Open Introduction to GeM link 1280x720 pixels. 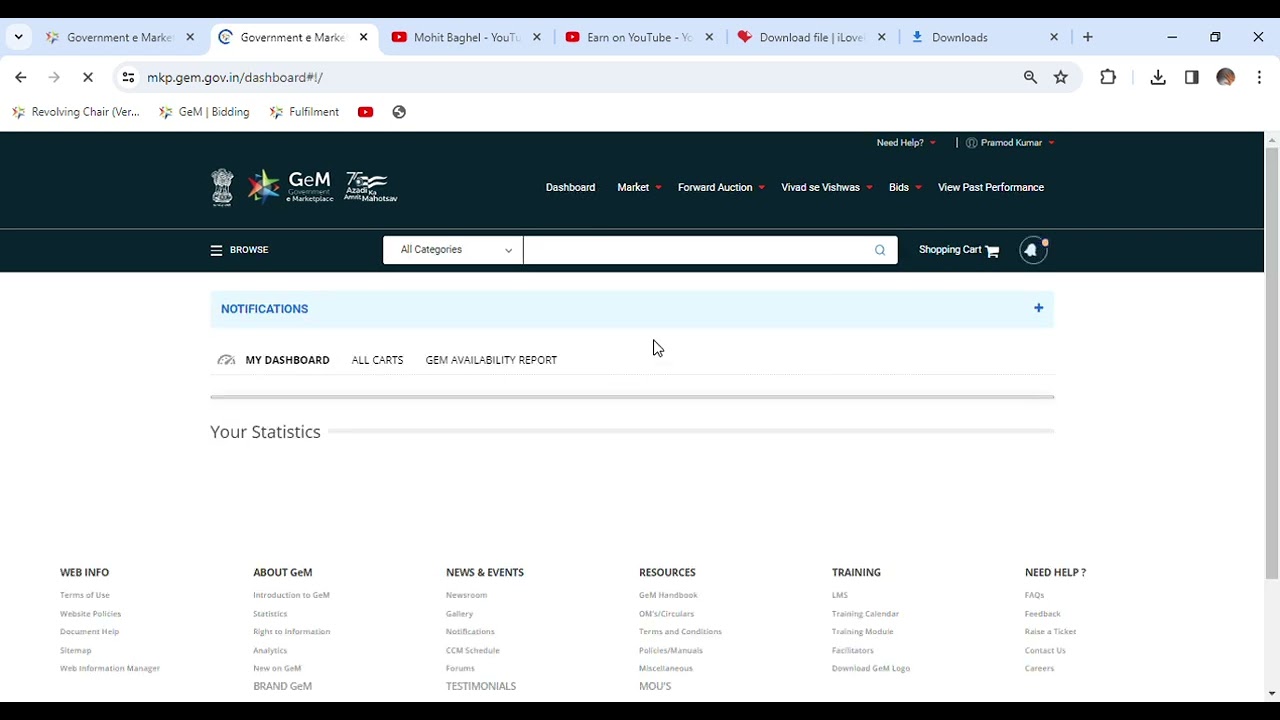pyautogui.click(x=291, y=595)
